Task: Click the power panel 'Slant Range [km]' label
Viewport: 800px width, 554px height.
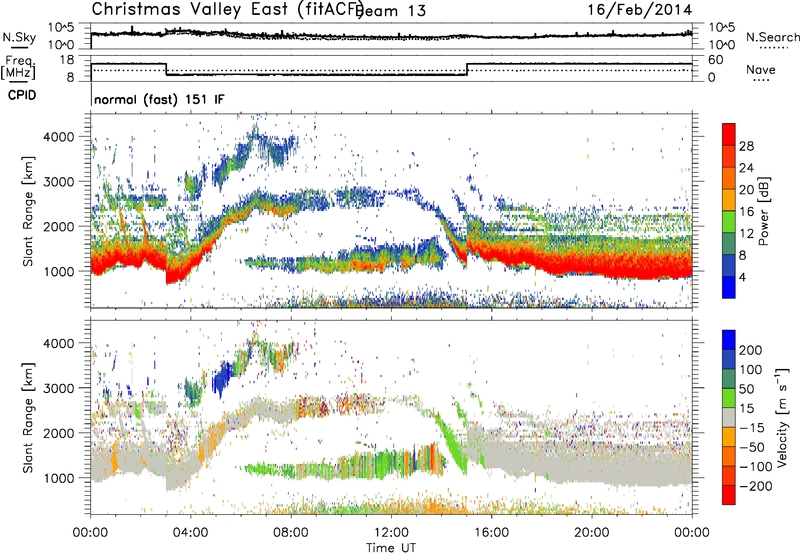Action: [28, 211]
